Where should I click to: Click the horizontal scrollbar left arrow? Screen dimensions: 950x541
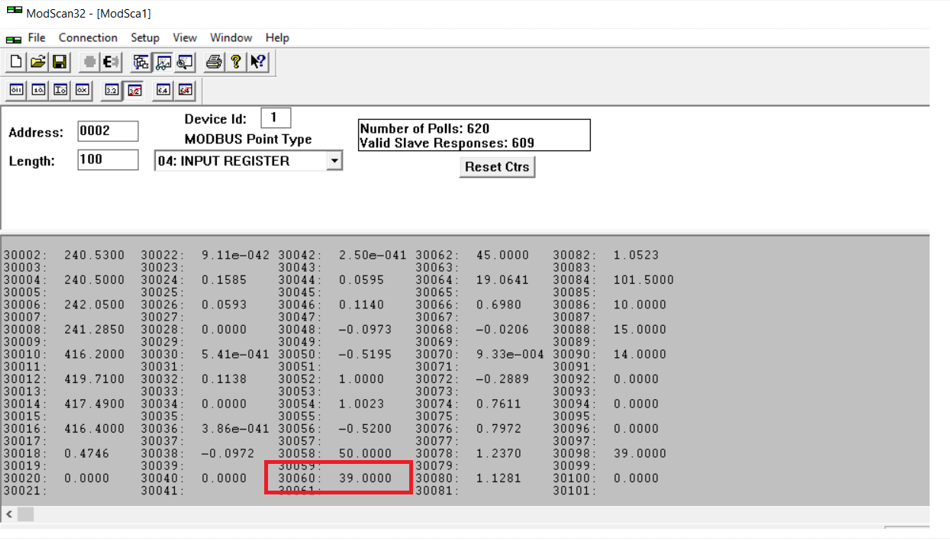(9, 514)
